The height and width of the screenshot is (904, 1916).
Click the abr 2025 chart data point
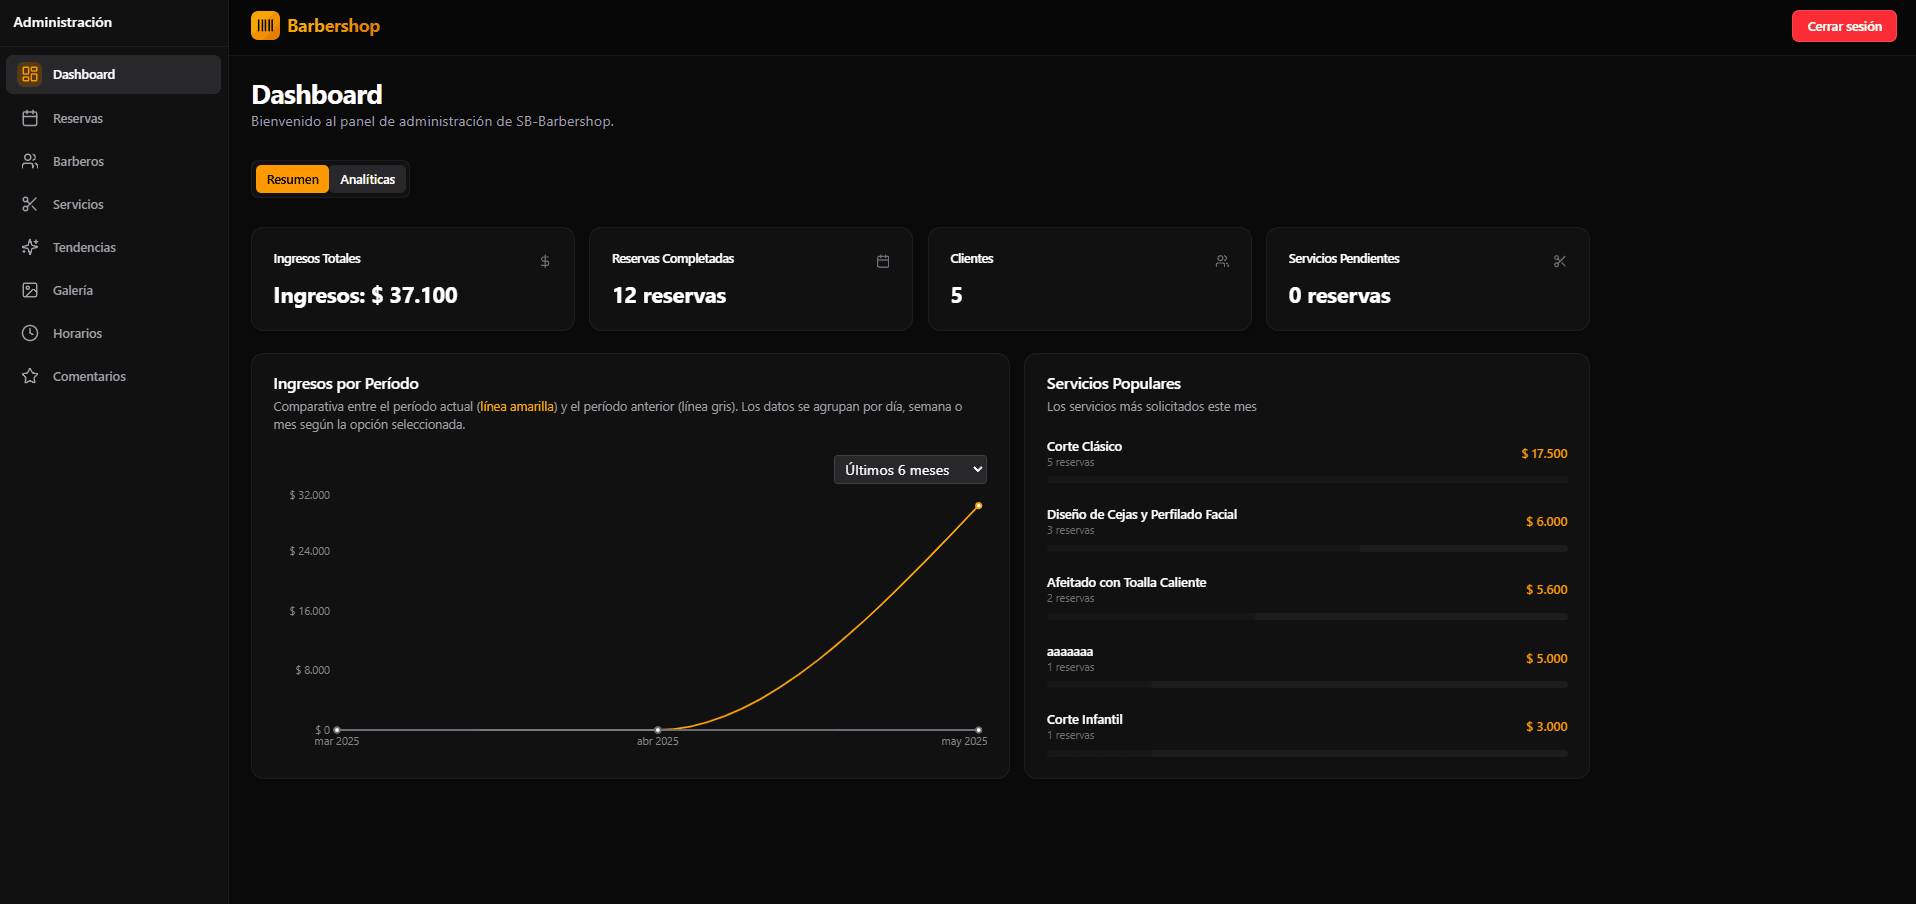tap(658, 730)
